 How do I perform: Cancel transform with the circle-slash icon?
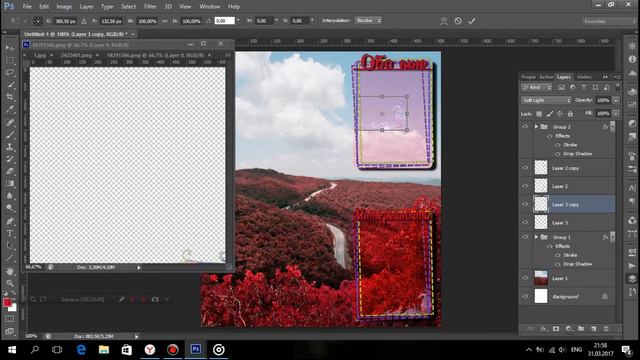pos(458,21)
